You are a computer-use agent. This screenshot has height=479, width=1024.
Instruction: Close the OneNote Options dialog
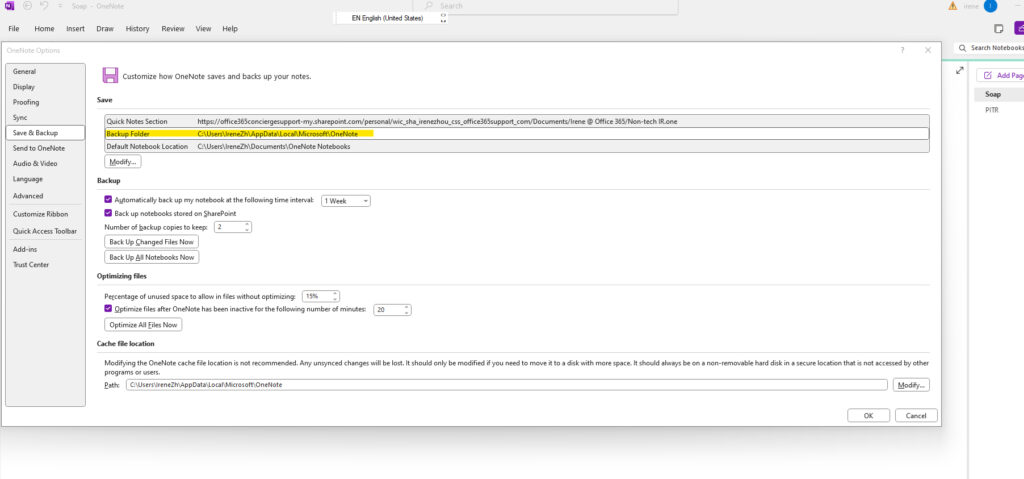[927, 50]
